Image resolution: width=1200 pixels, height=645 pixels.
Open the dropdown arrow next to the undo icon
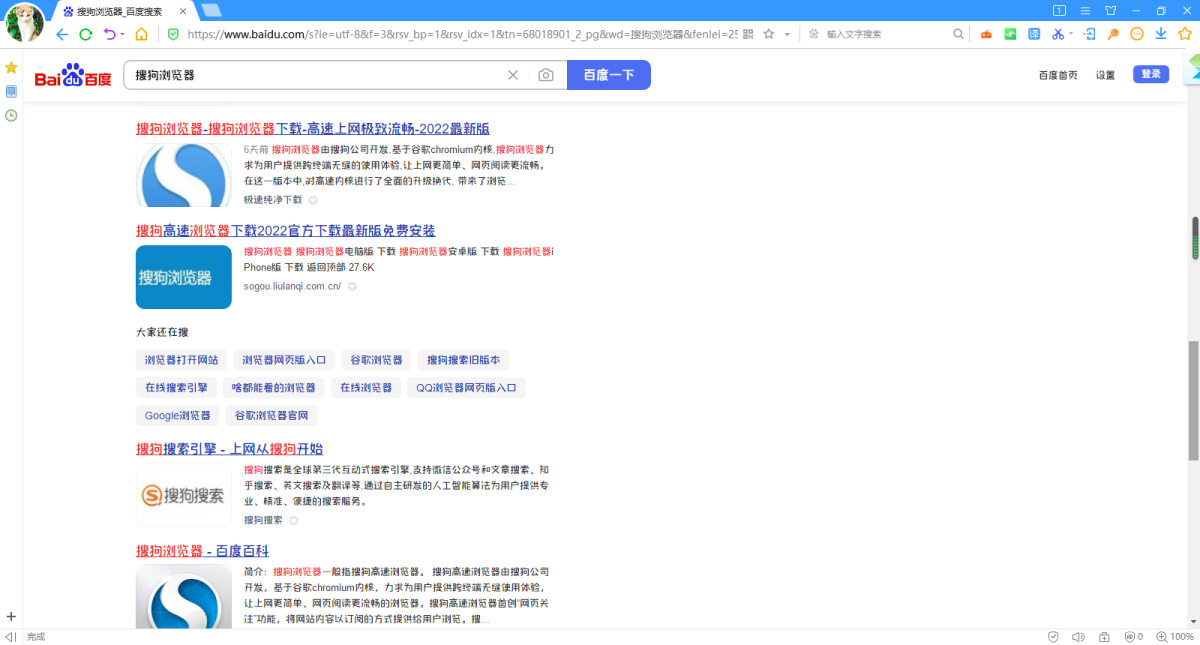122,34
